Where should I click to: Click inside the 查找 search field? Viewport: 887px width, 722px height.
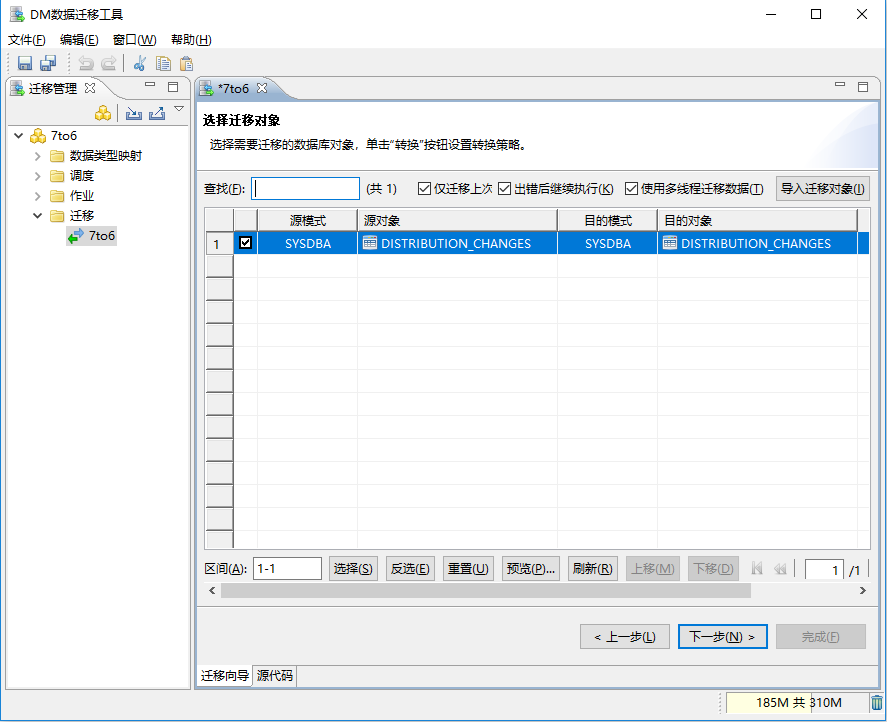point(306,188)
